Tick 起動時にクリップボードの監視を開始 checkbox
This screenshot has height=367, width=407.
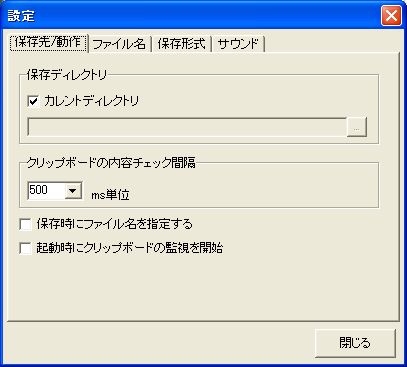point(26,248)
